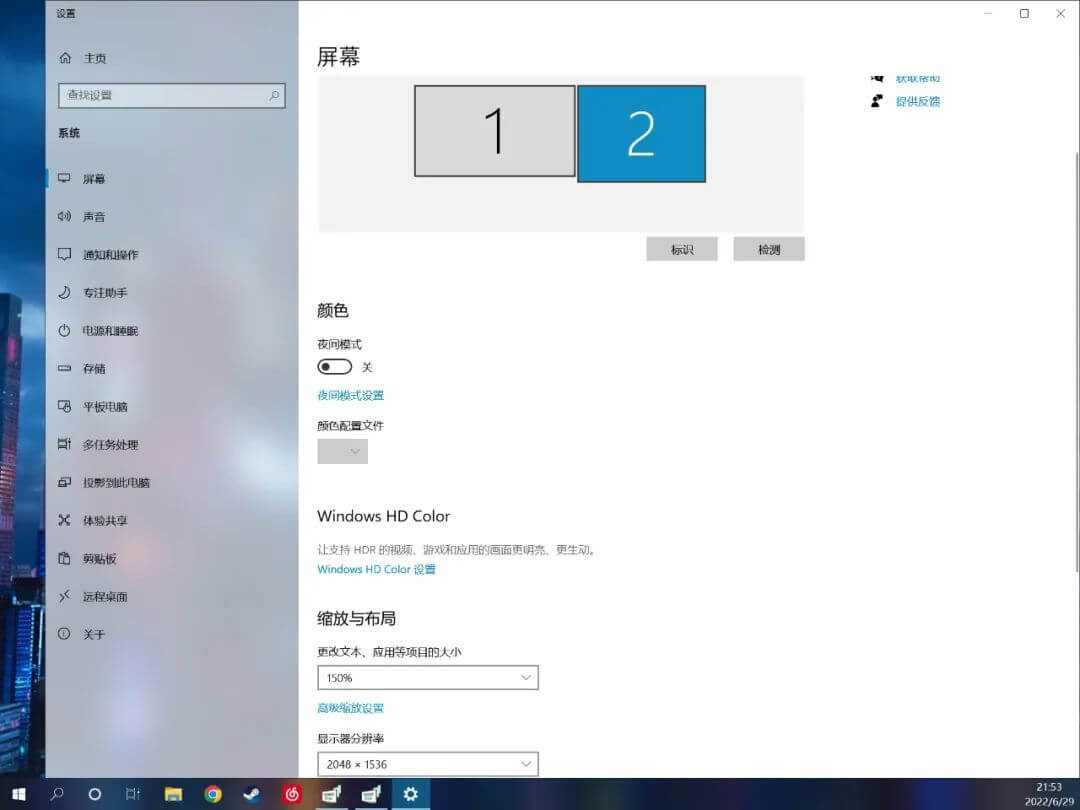
Task: Open the display resolution dropdown
Action: [428, 763]
